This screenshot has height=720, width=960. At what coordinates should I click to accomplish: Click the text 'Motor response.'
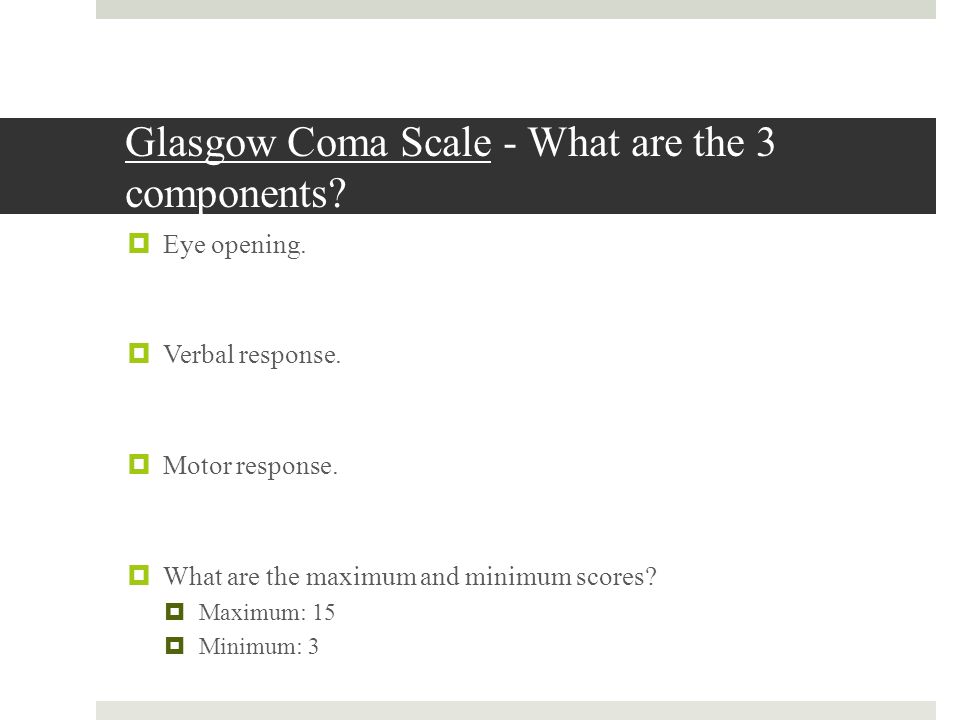click(x=250, y=466)
